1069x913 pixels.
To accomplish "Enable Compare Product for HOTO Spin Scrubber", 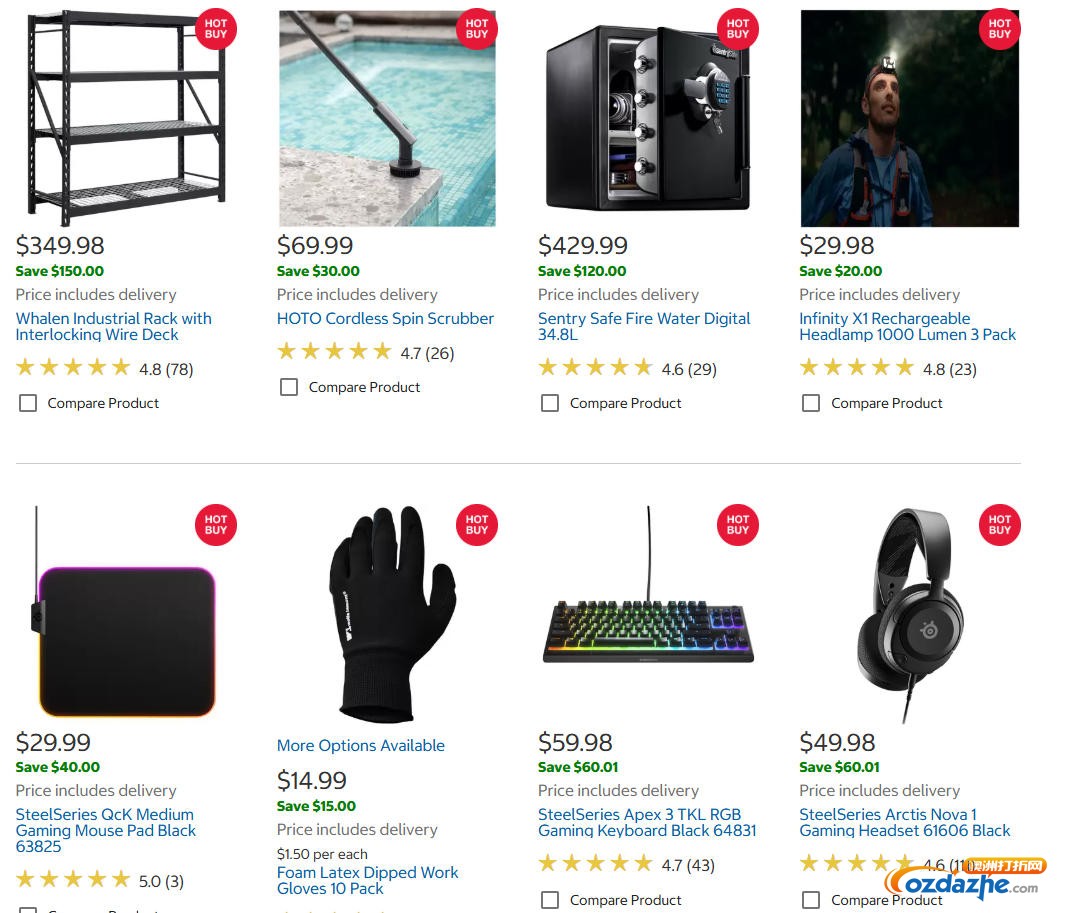I will (x=289, y=387).
